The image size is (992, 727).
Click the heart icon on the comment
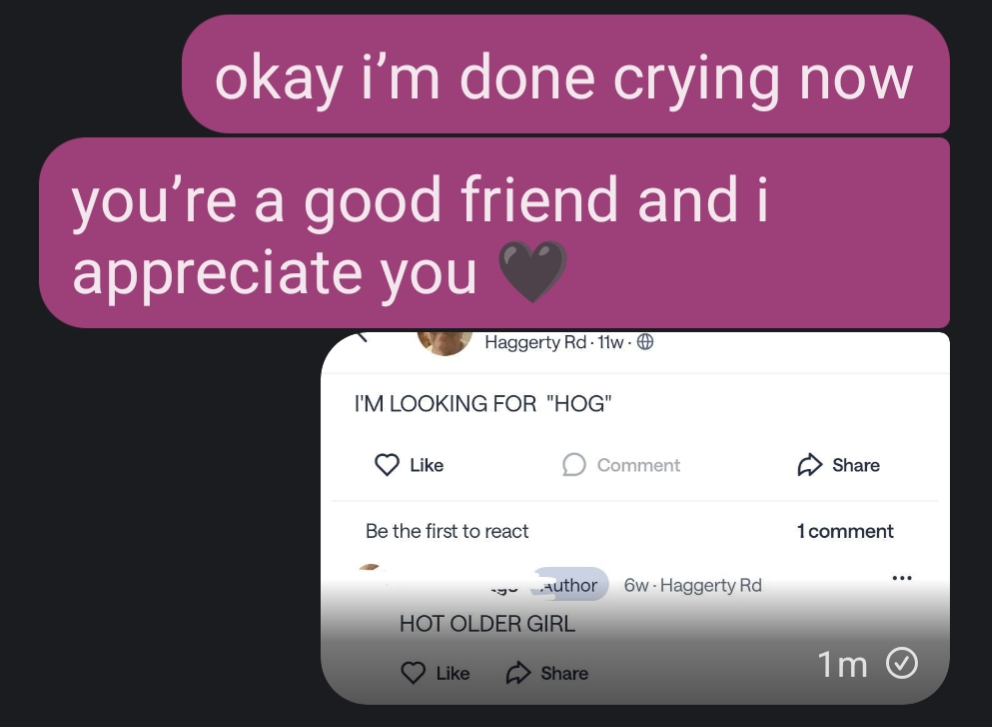[x=413, y=673]
